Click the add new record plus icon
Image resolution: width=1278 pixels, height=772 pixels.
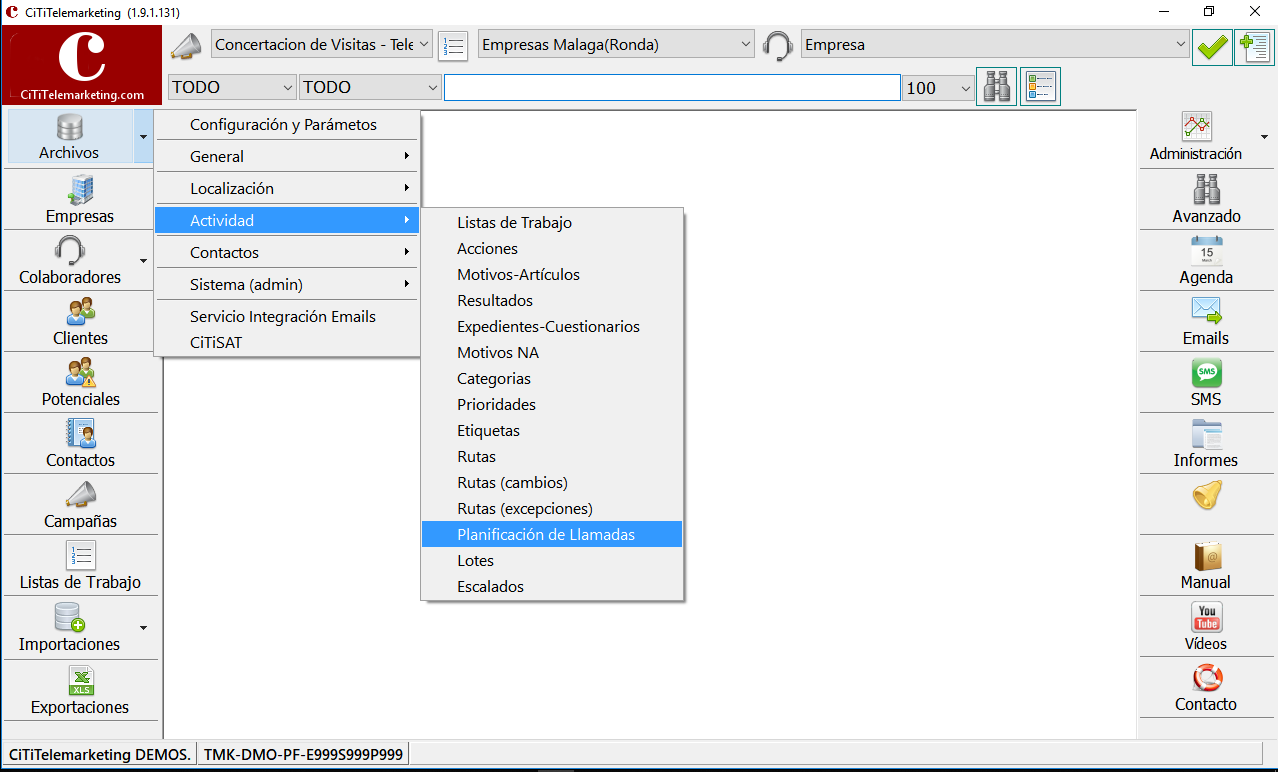pyautogui.click(x=1253, y=47)
